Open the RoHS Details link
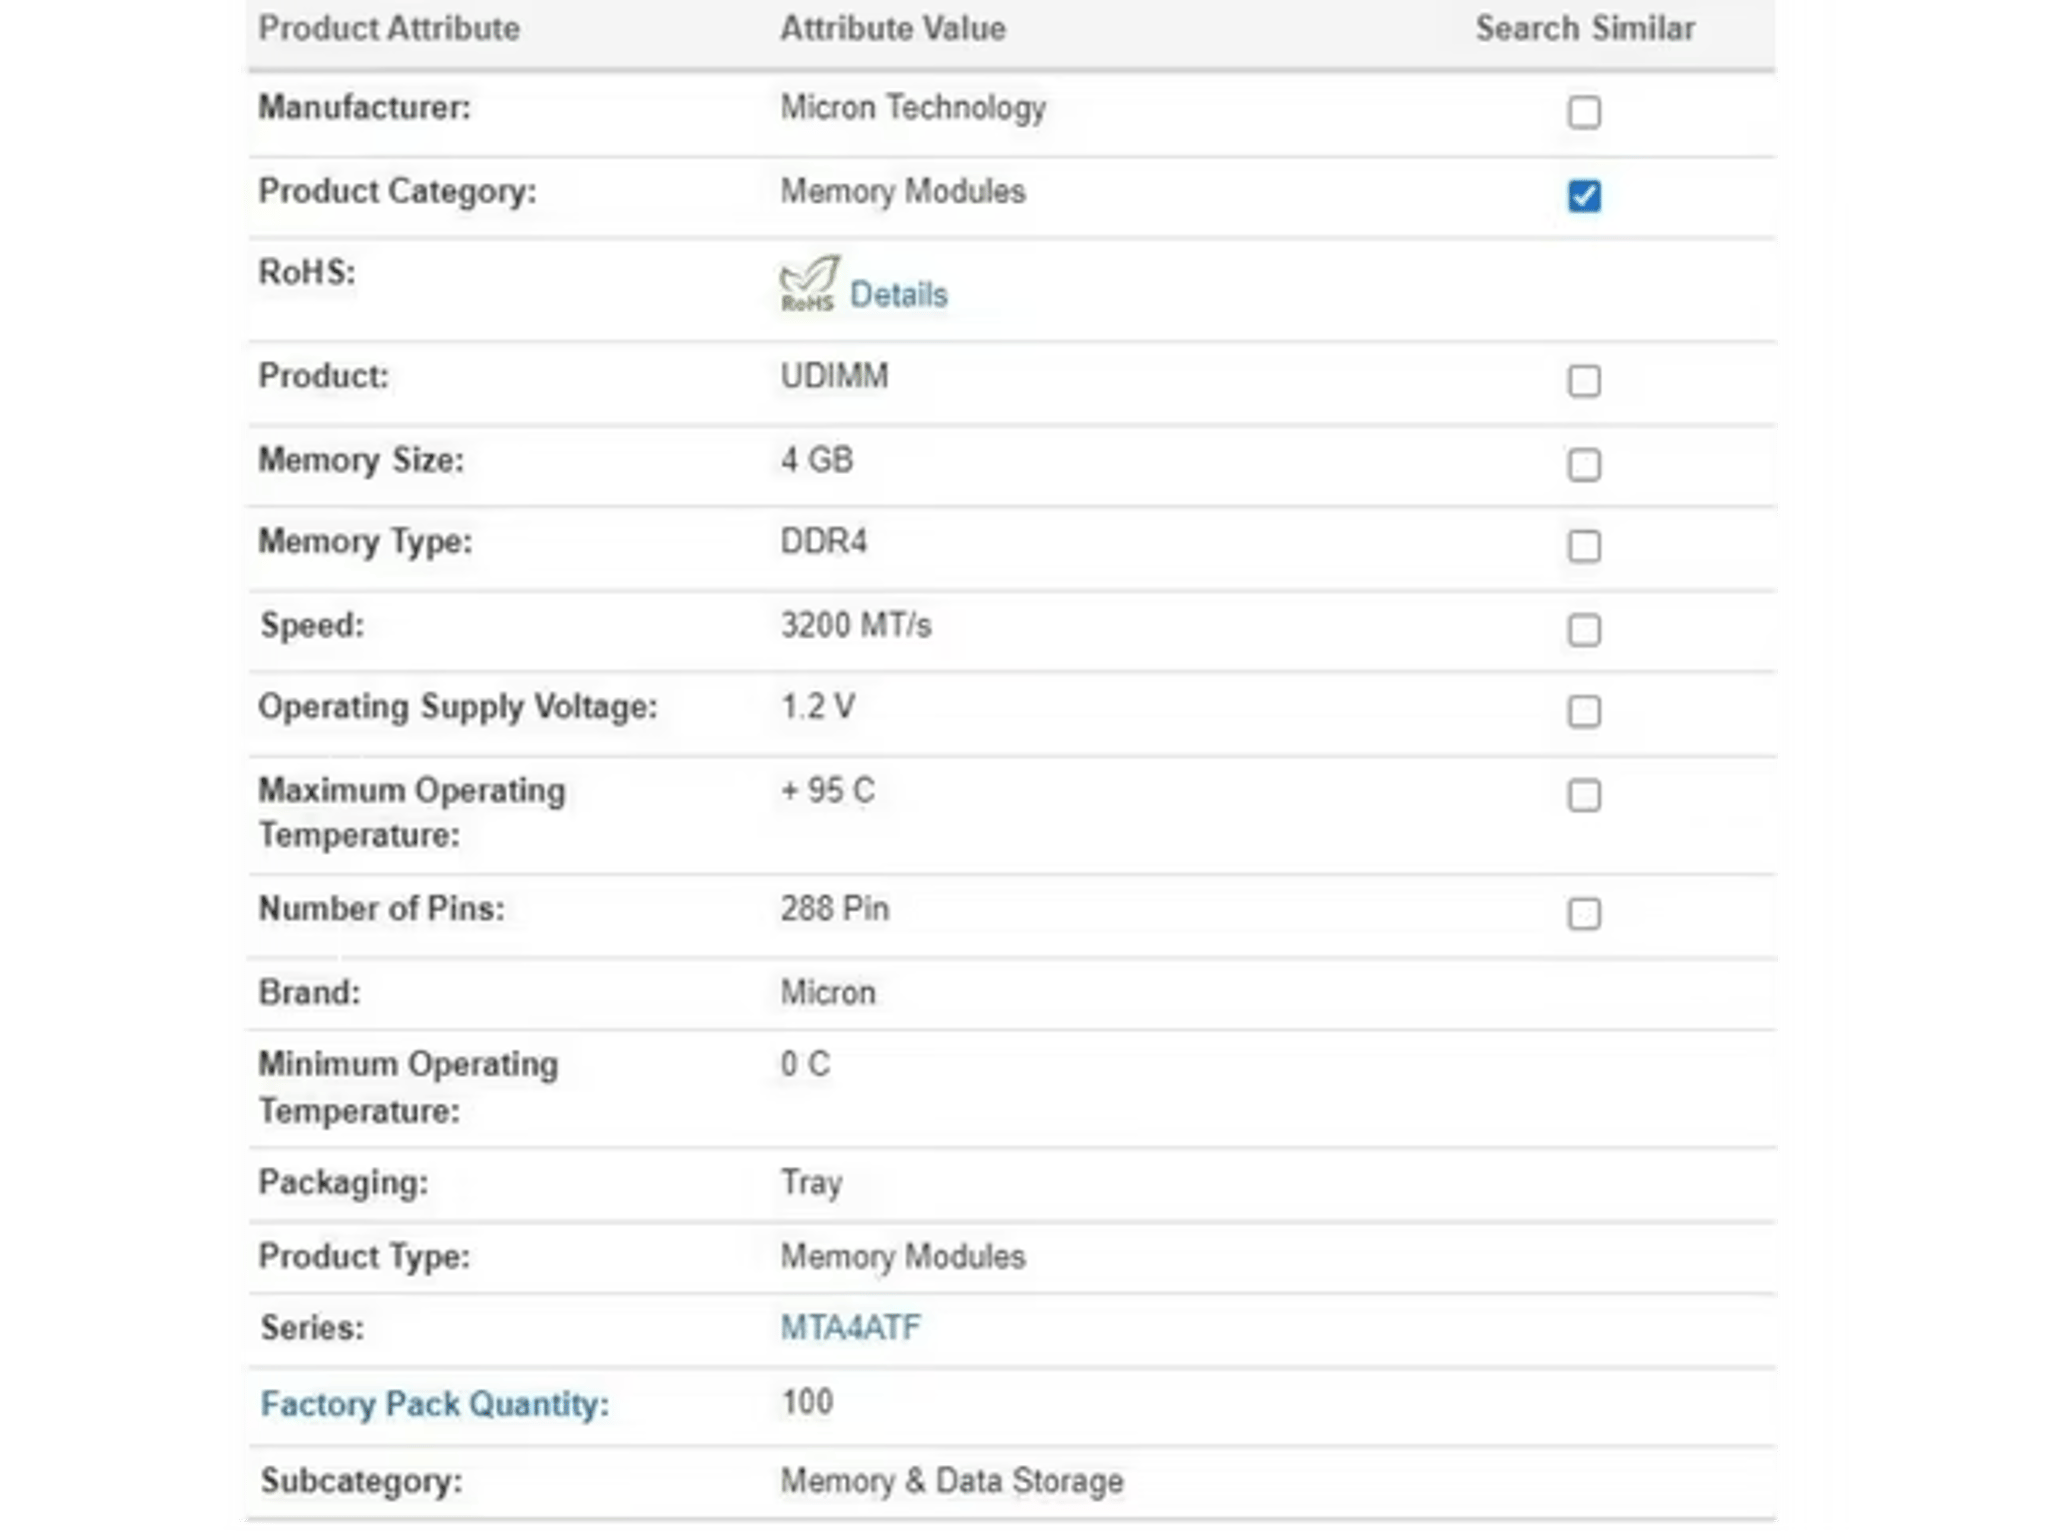 click(x=898, y=295)
